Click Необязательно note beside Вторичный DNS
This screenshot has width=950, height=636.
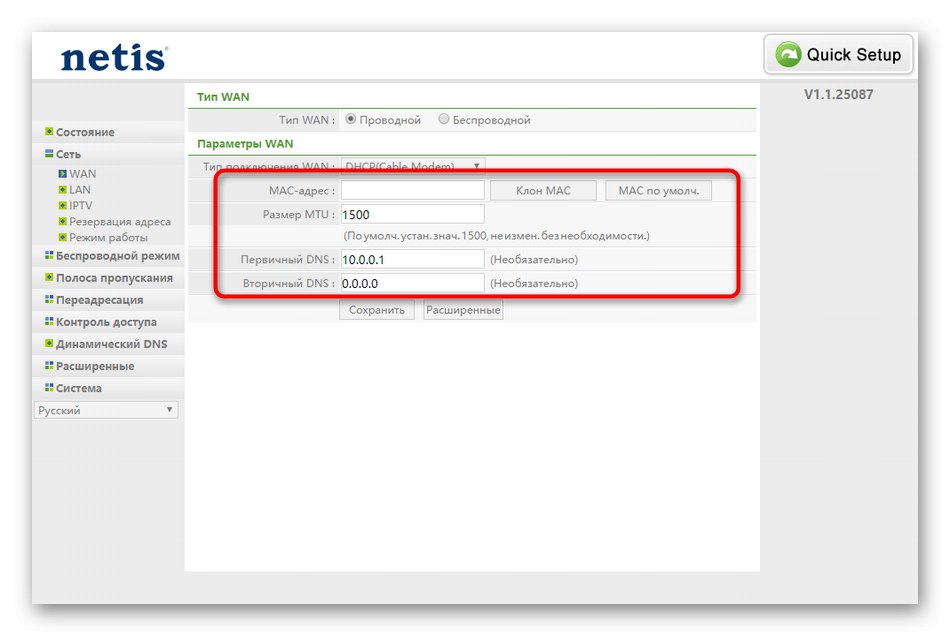[534, 283]
